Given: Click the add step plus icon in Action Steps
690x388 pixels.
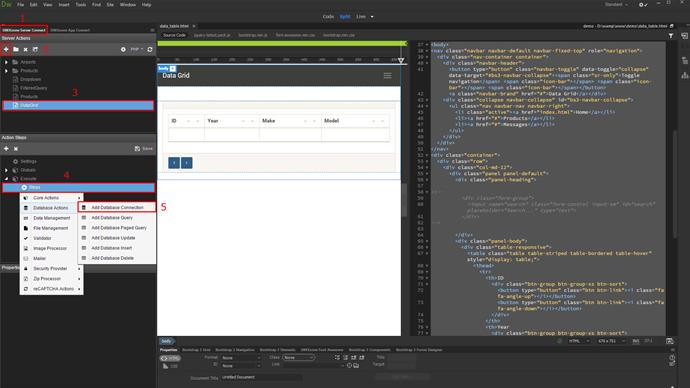Looking at the screenshot, I should [6, 149].
